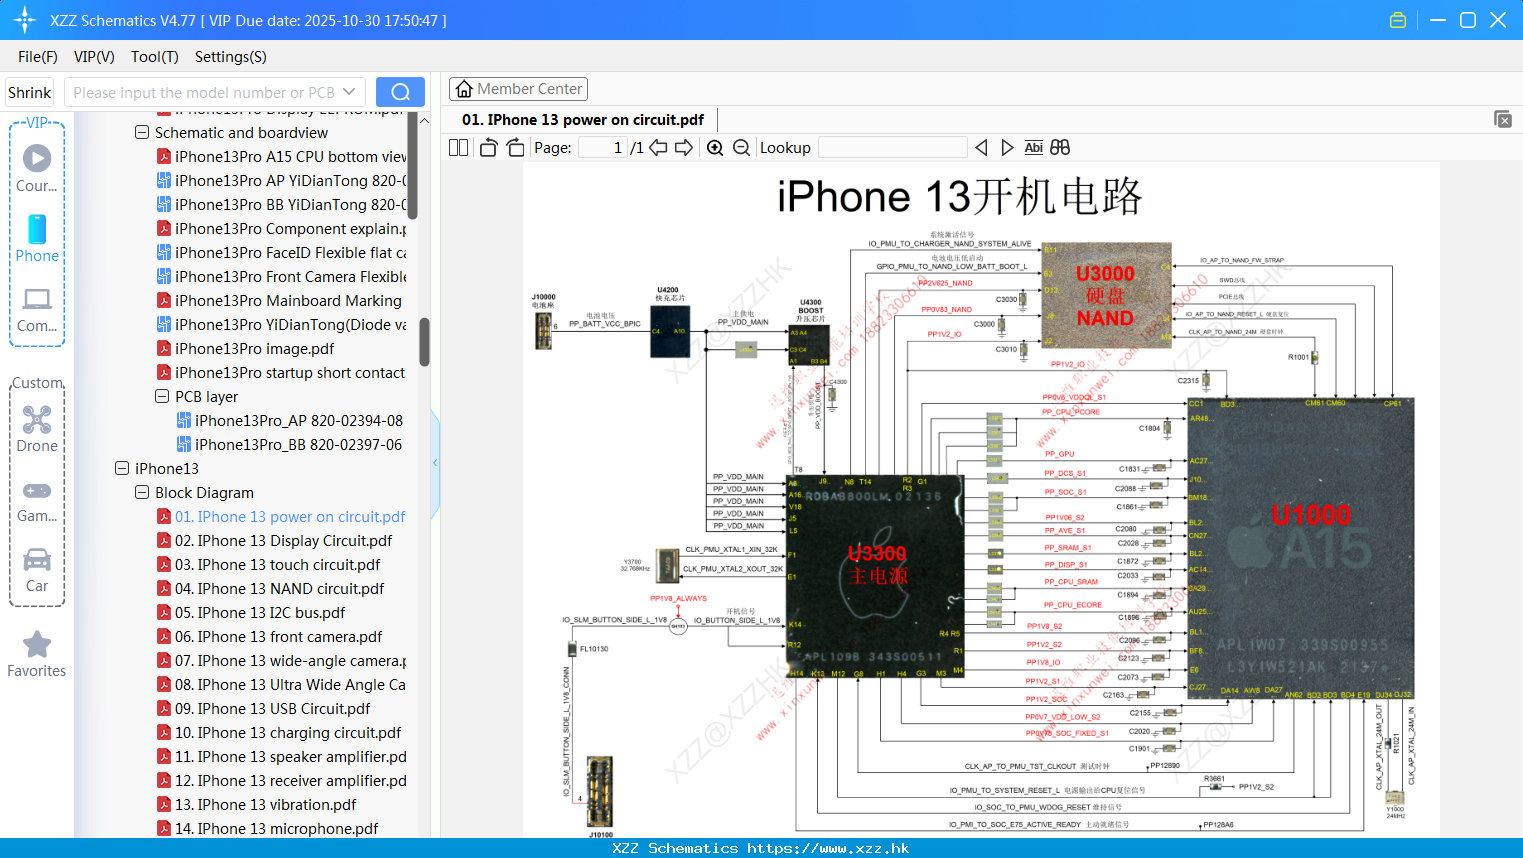Viewport: 1523px width, 858px height.
Task: Open the Courses category in sidebar
Action: (x=37, y=169)
